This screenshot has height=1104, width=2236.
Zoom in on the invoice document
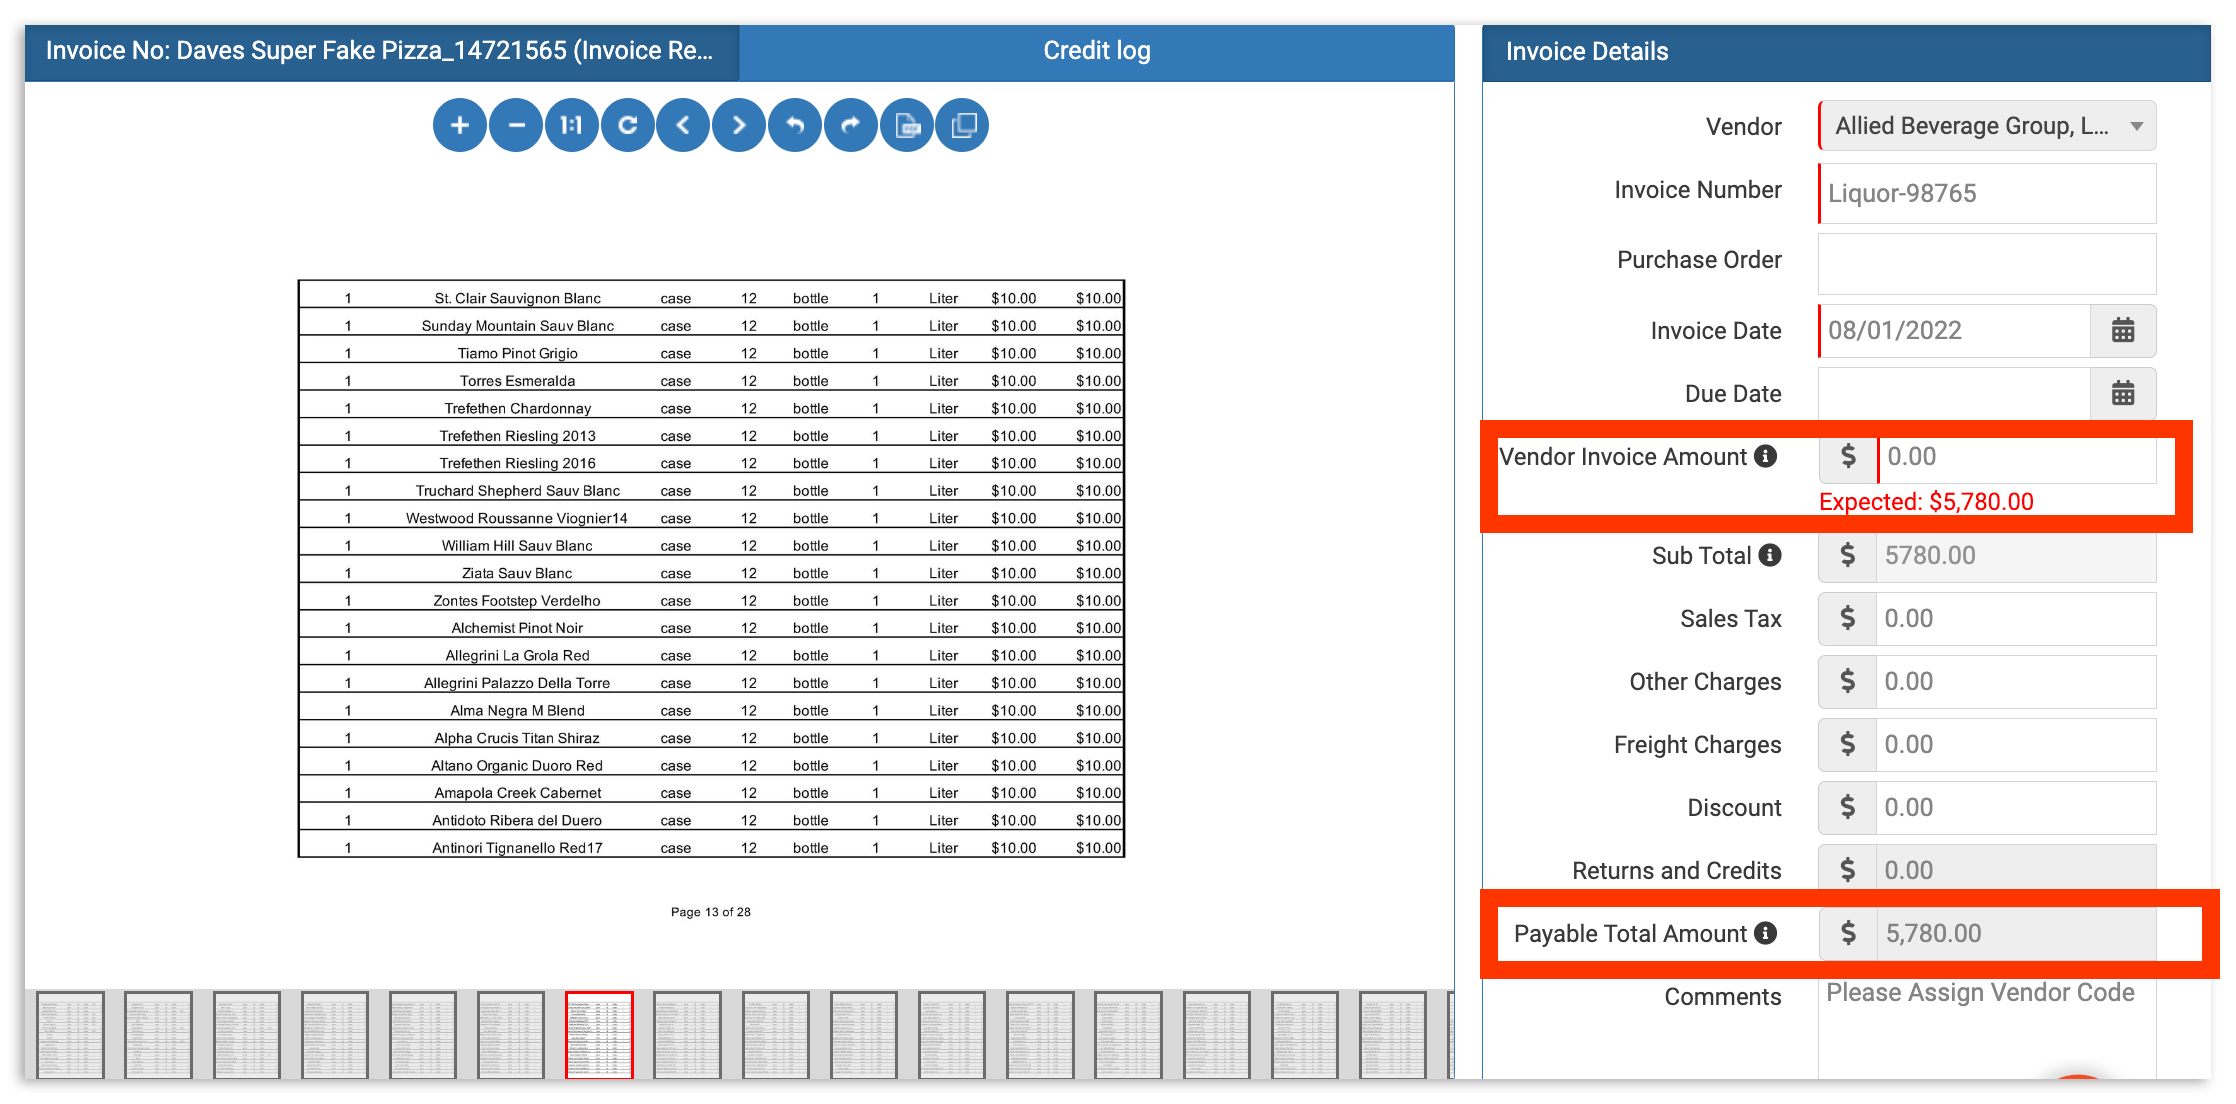coord(459,124)
